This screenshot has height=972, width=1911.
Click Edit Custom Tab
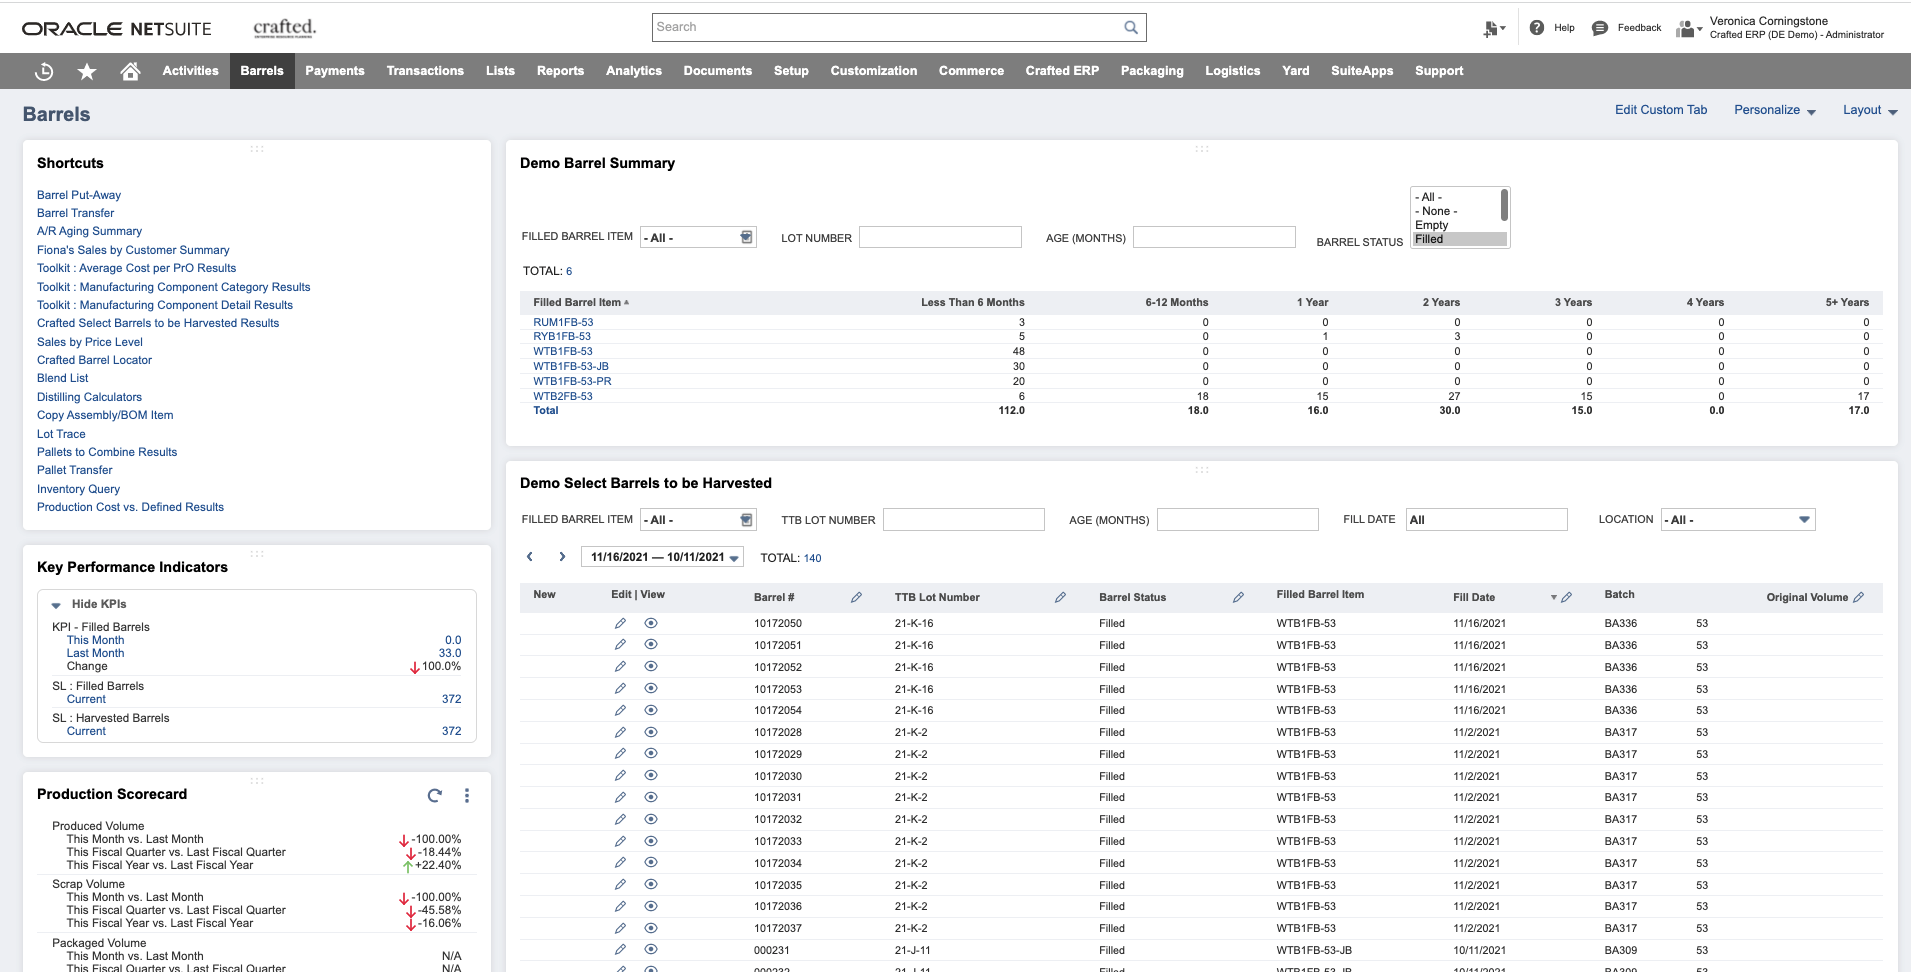coord(1660,109)
